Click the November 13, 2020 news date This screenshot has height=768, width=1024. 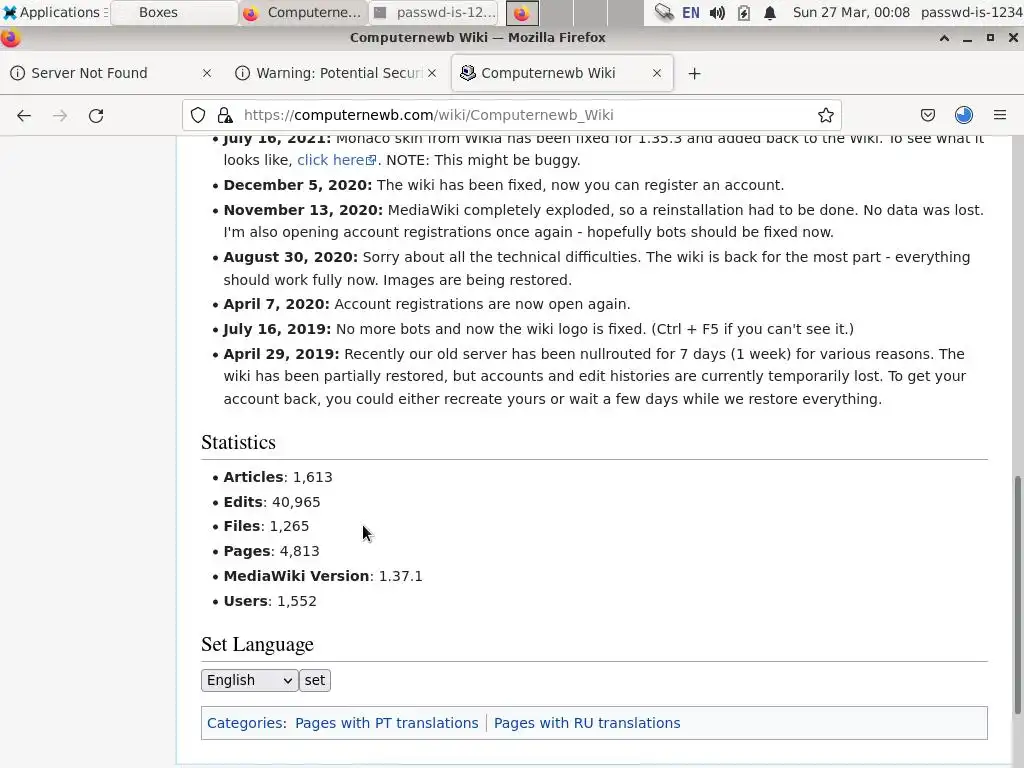tap(303, 210)
